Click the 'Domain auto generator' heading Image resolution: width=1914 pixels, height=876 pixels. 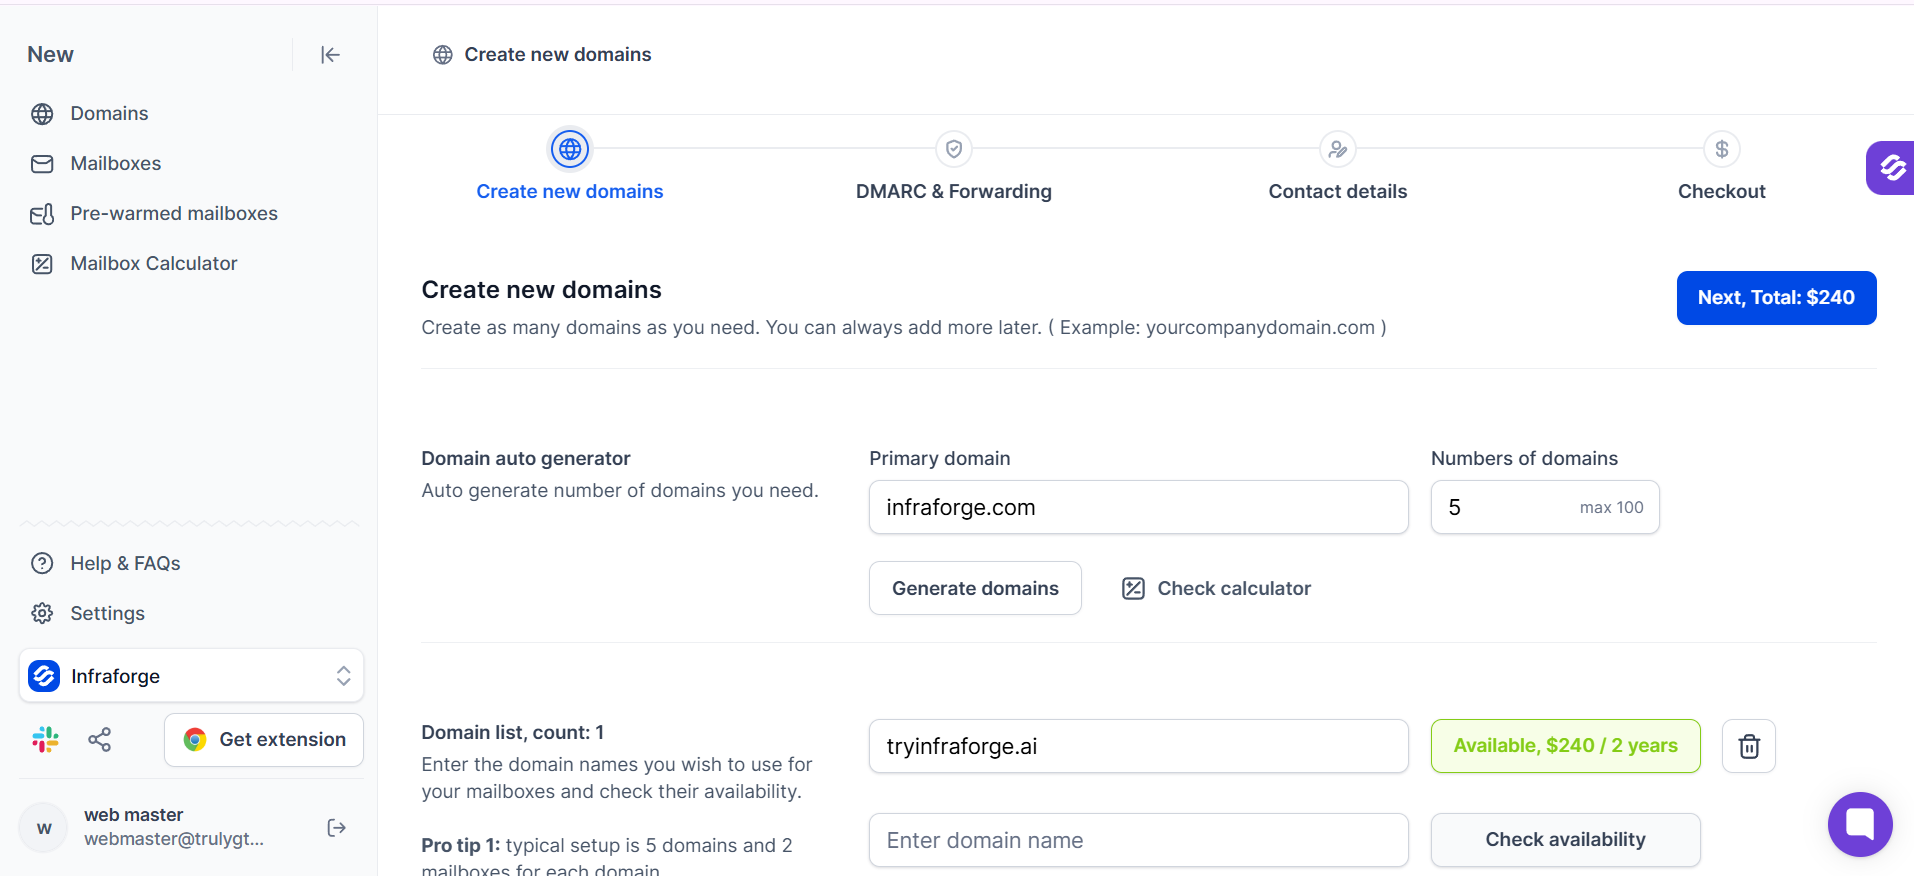[x=526, y=458]
